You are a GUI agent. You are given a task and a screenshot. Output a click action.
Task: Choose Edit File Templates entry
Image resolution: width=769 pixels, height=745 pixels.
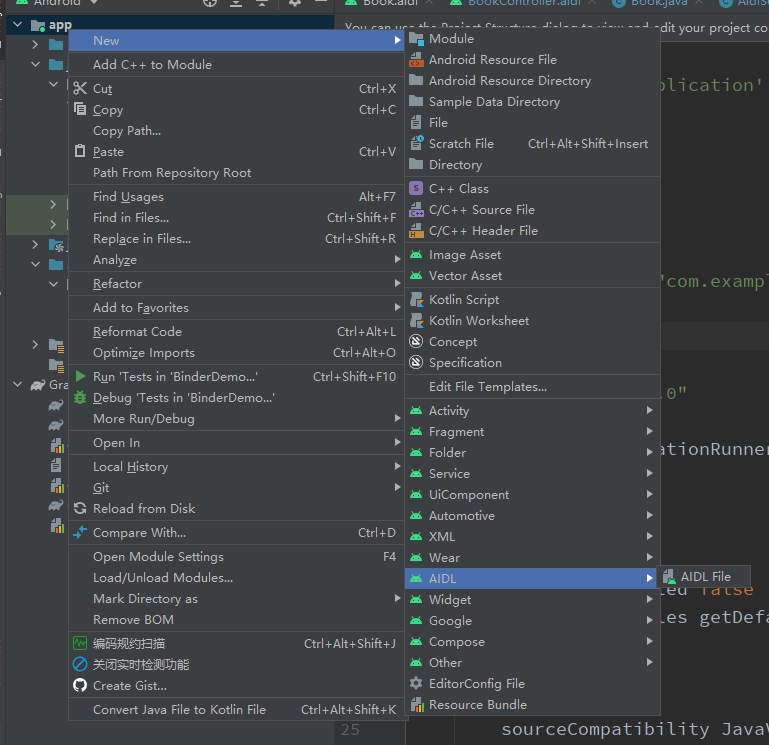[533, 386]
